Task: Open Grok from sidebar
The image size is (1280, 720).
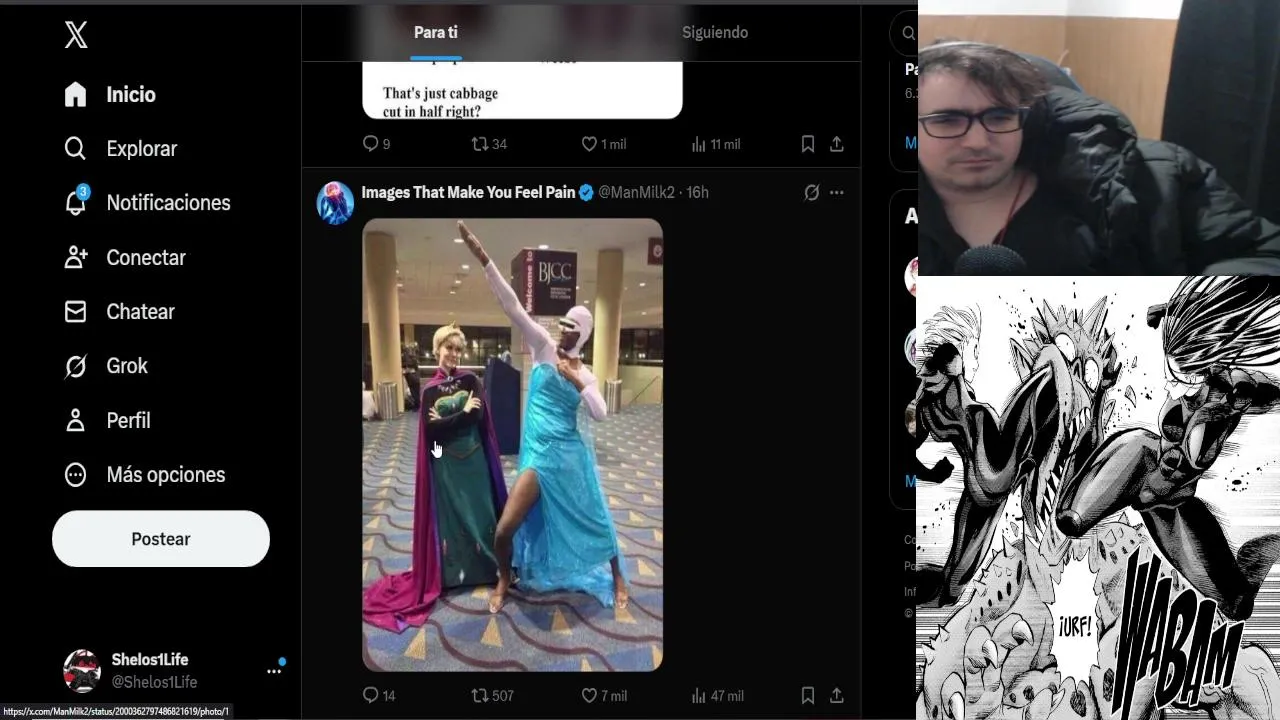Action: (106, 366)
